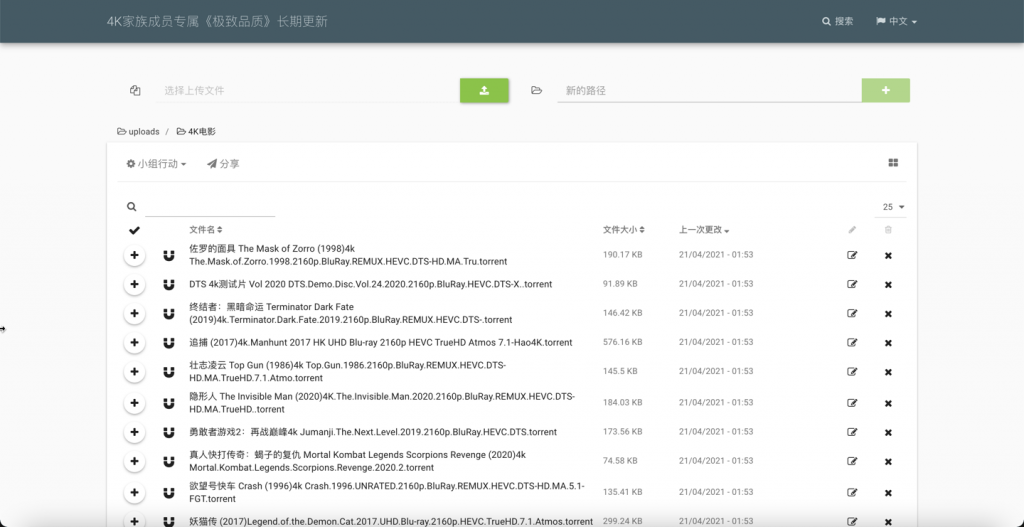Delete the DTS Demo Disc torrent

pyautogui.click(x=888, y=285)
